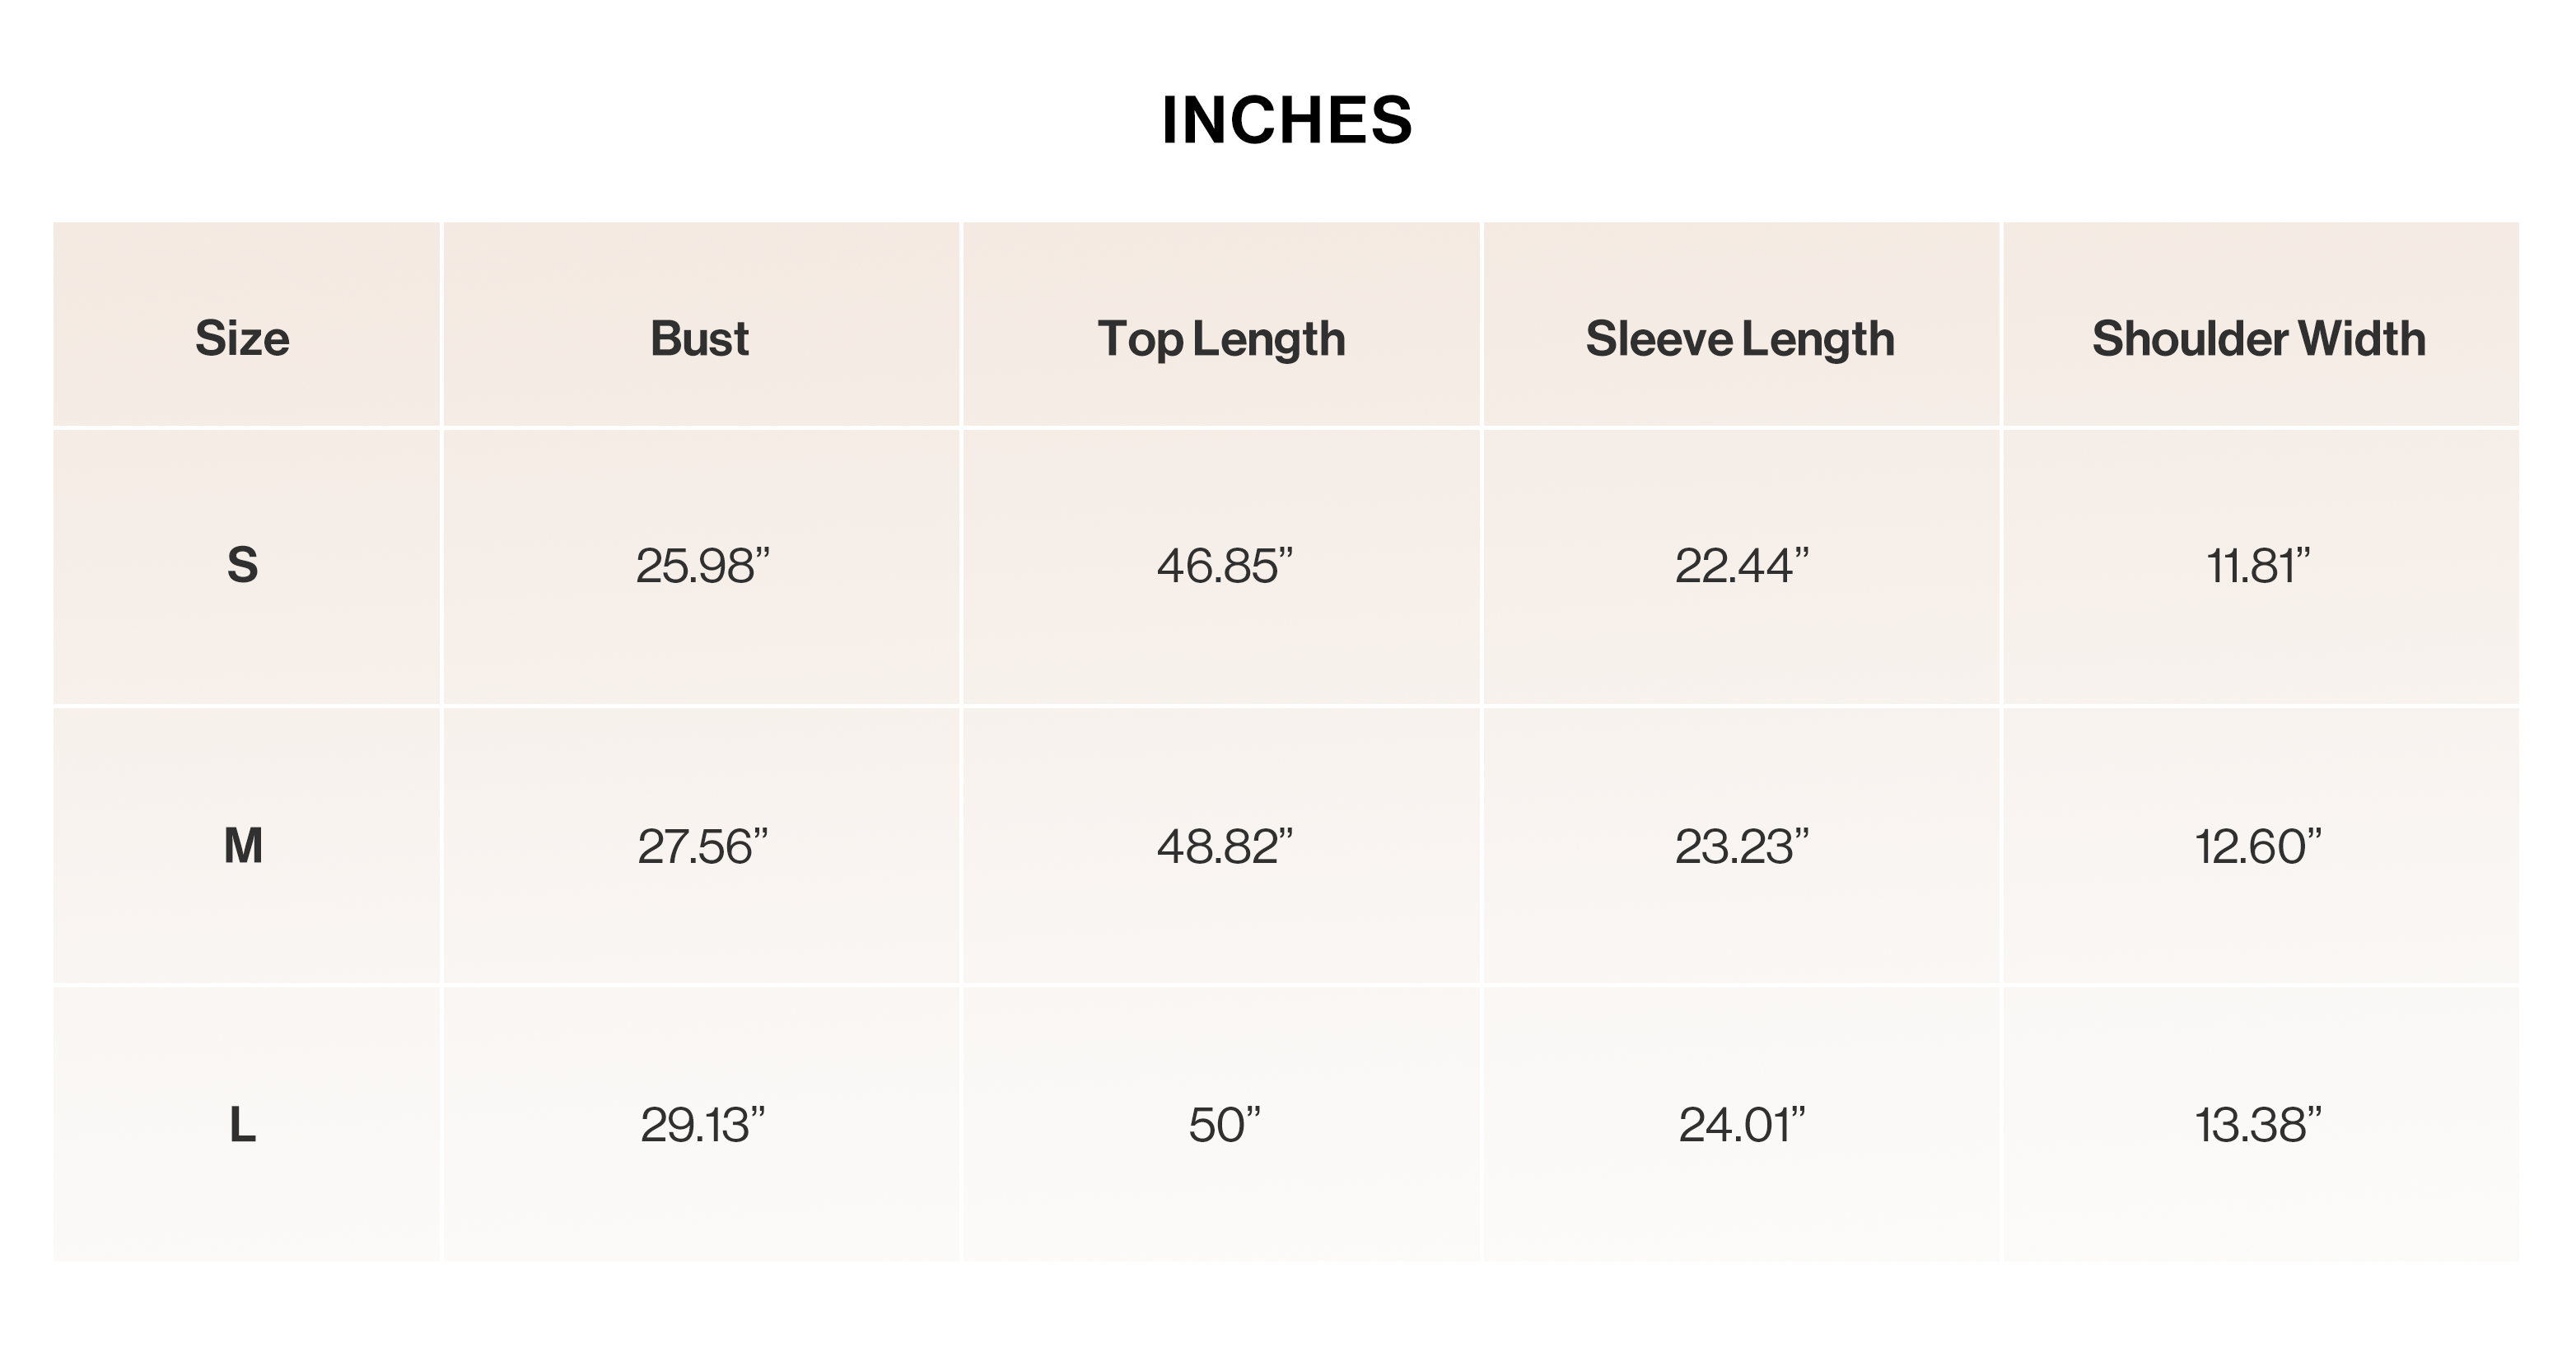Select the M size row label
Image resolution: width=2576 pixels, height=1371 pixels.
click(x=243, y=846)
